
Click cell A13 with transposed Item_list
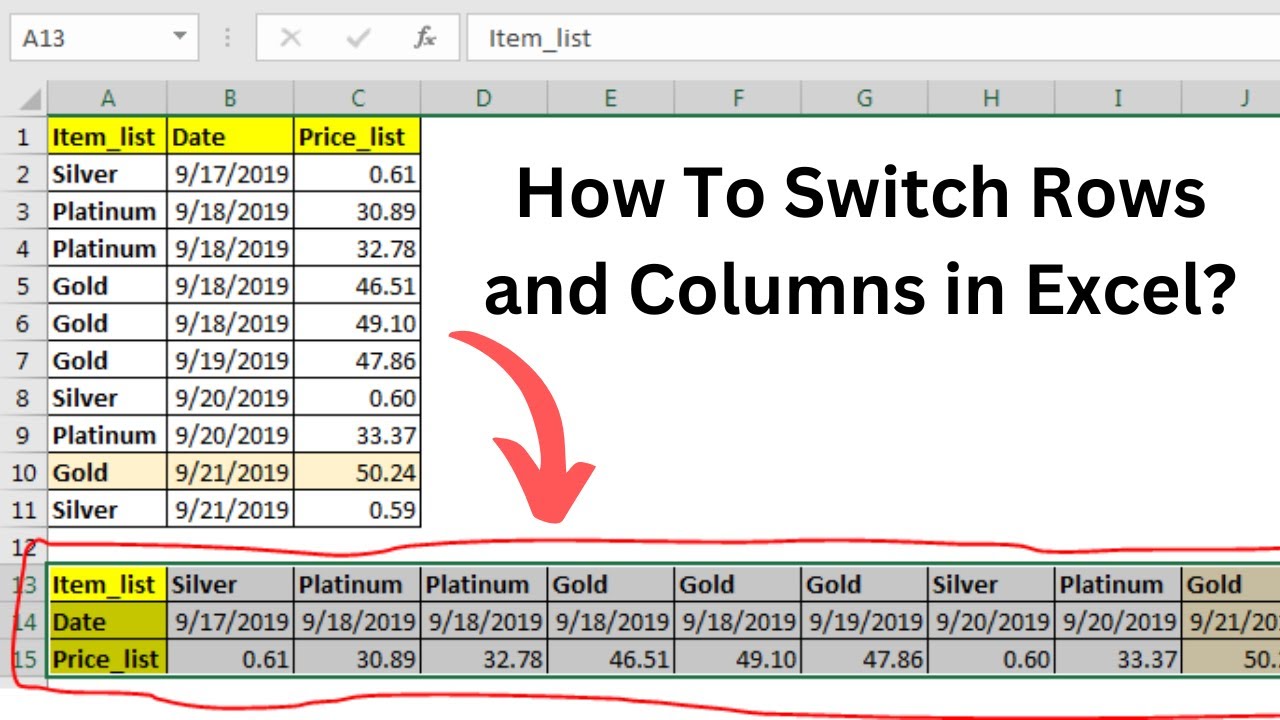[x=108, y=585]
